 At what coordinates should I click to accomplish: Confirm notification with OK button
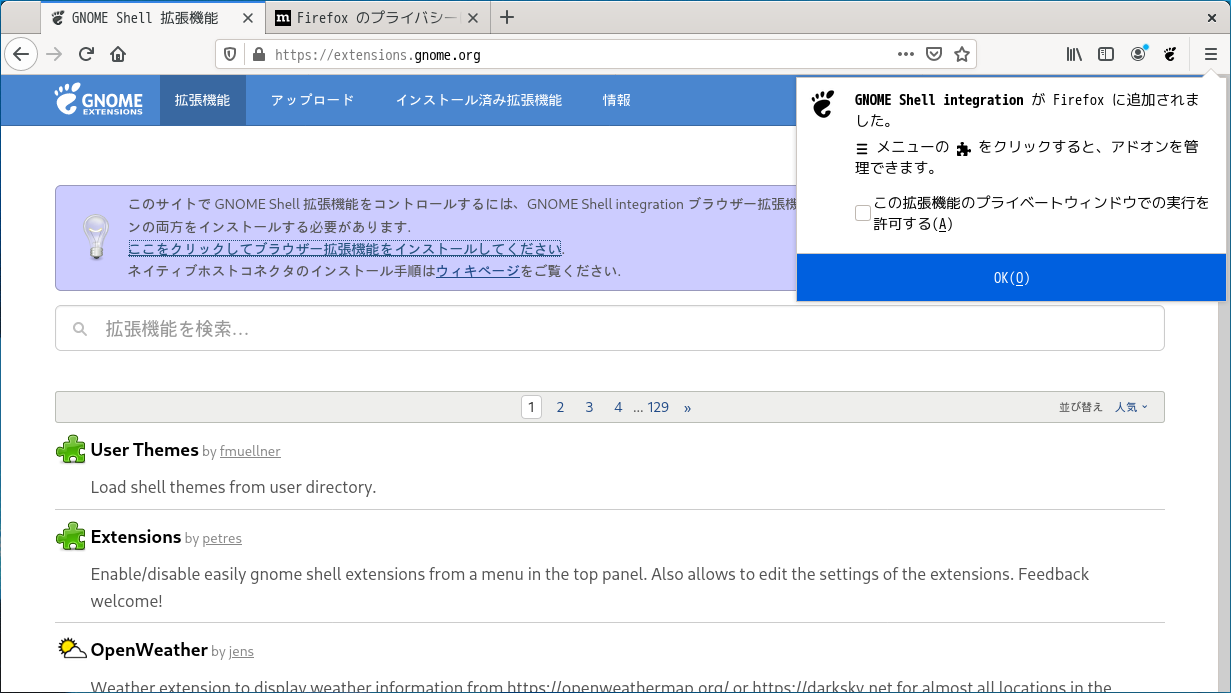[1011, 278]
